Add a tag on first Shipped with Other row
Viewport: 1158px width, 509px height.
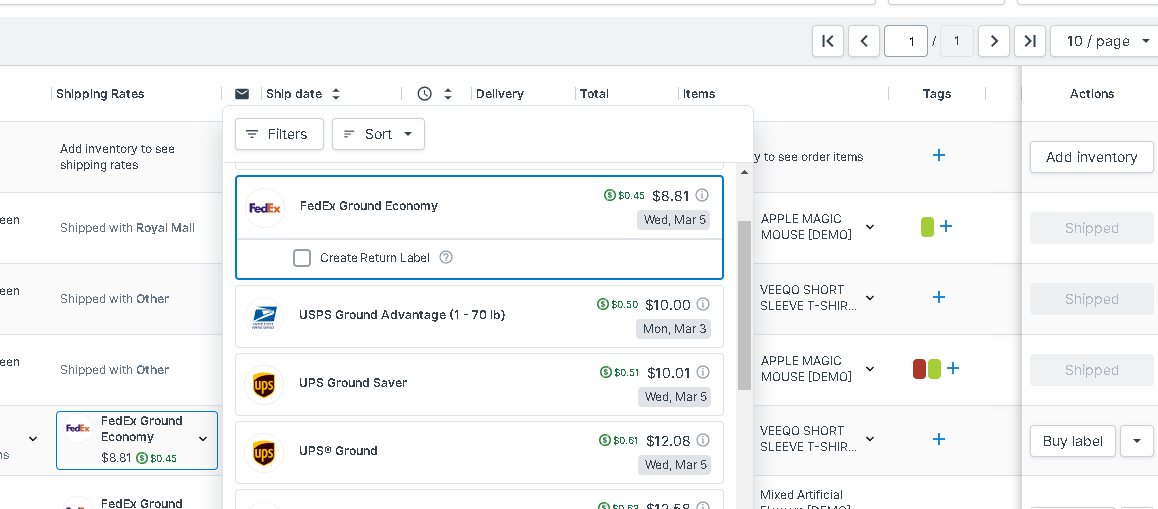[939, 297]
